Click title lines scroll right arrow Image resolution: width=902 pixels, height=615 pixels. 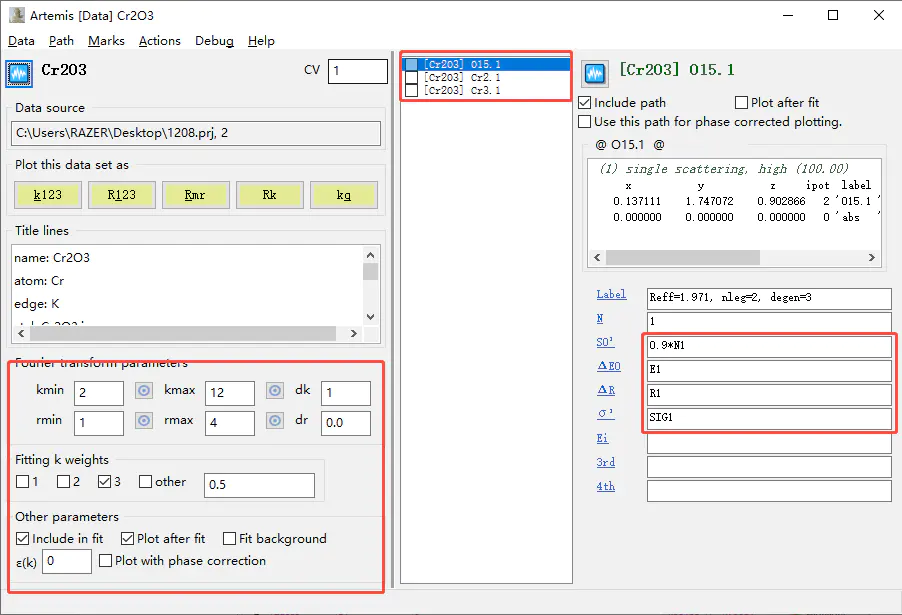point(354,334)
